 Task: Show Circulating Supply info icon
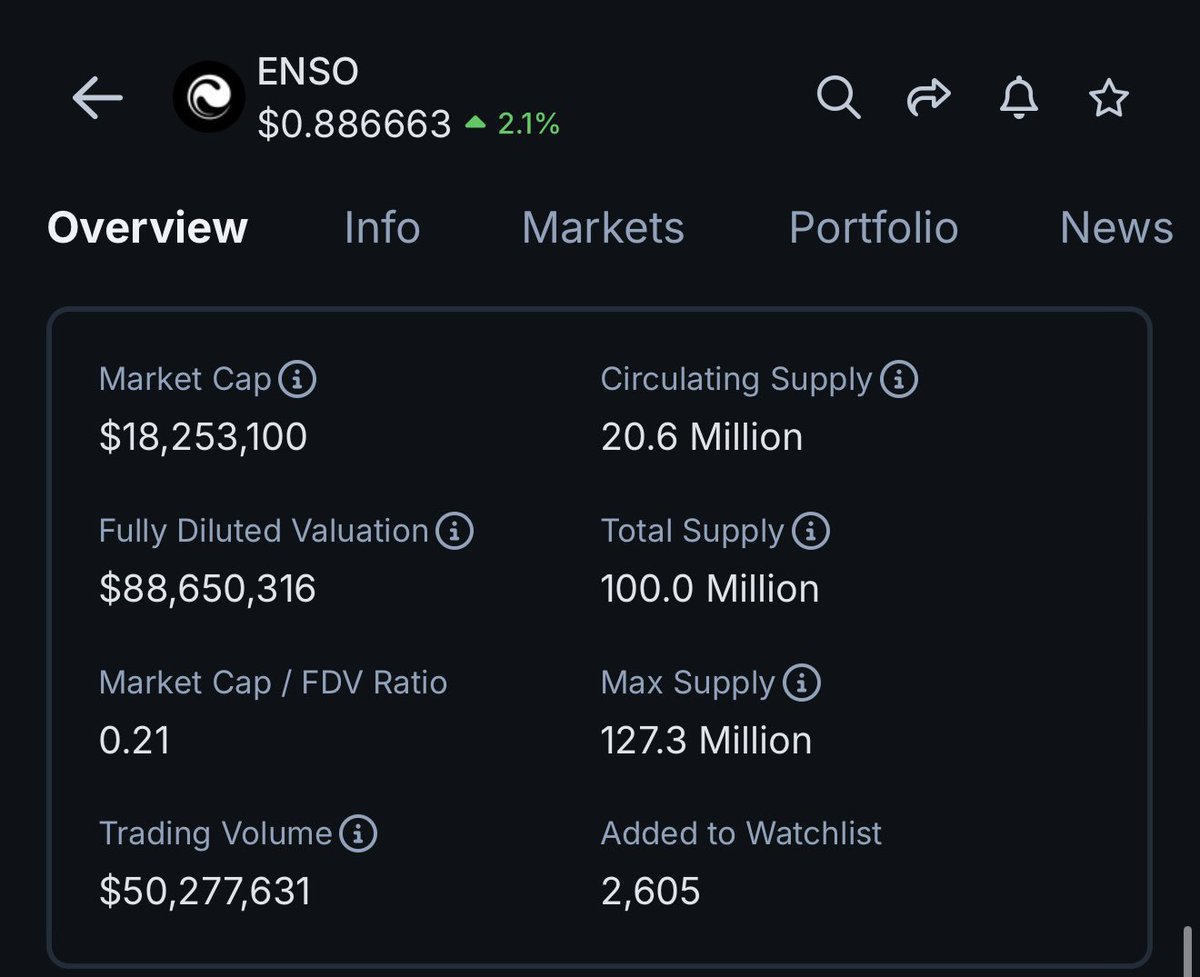click(x=898, y=380)
